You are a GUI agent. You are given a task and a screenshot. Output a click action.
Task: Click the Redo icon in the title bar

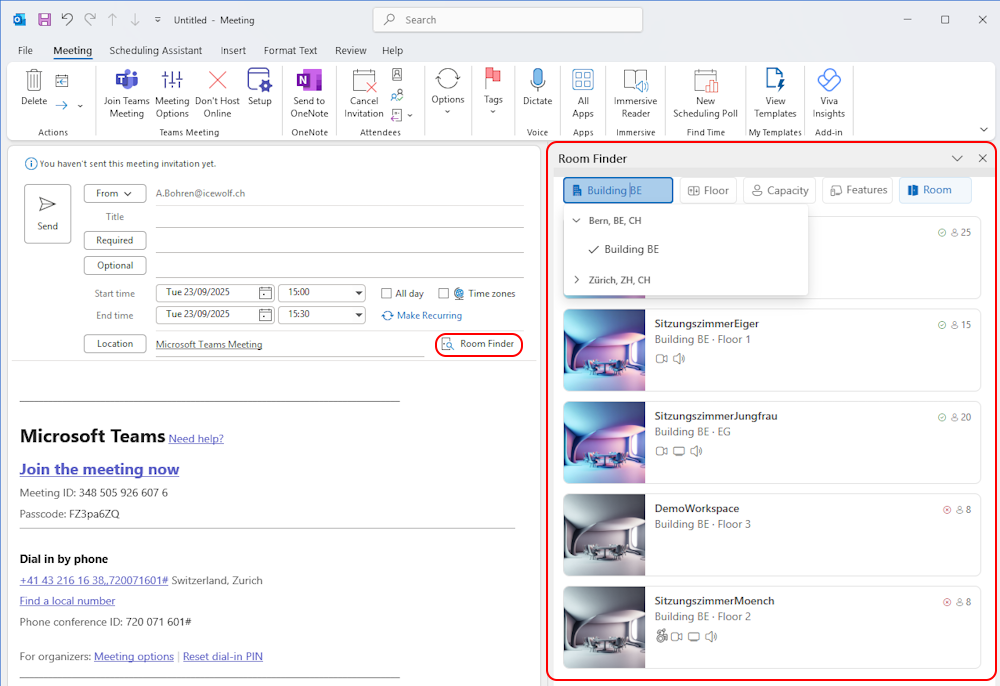(90, 20)
